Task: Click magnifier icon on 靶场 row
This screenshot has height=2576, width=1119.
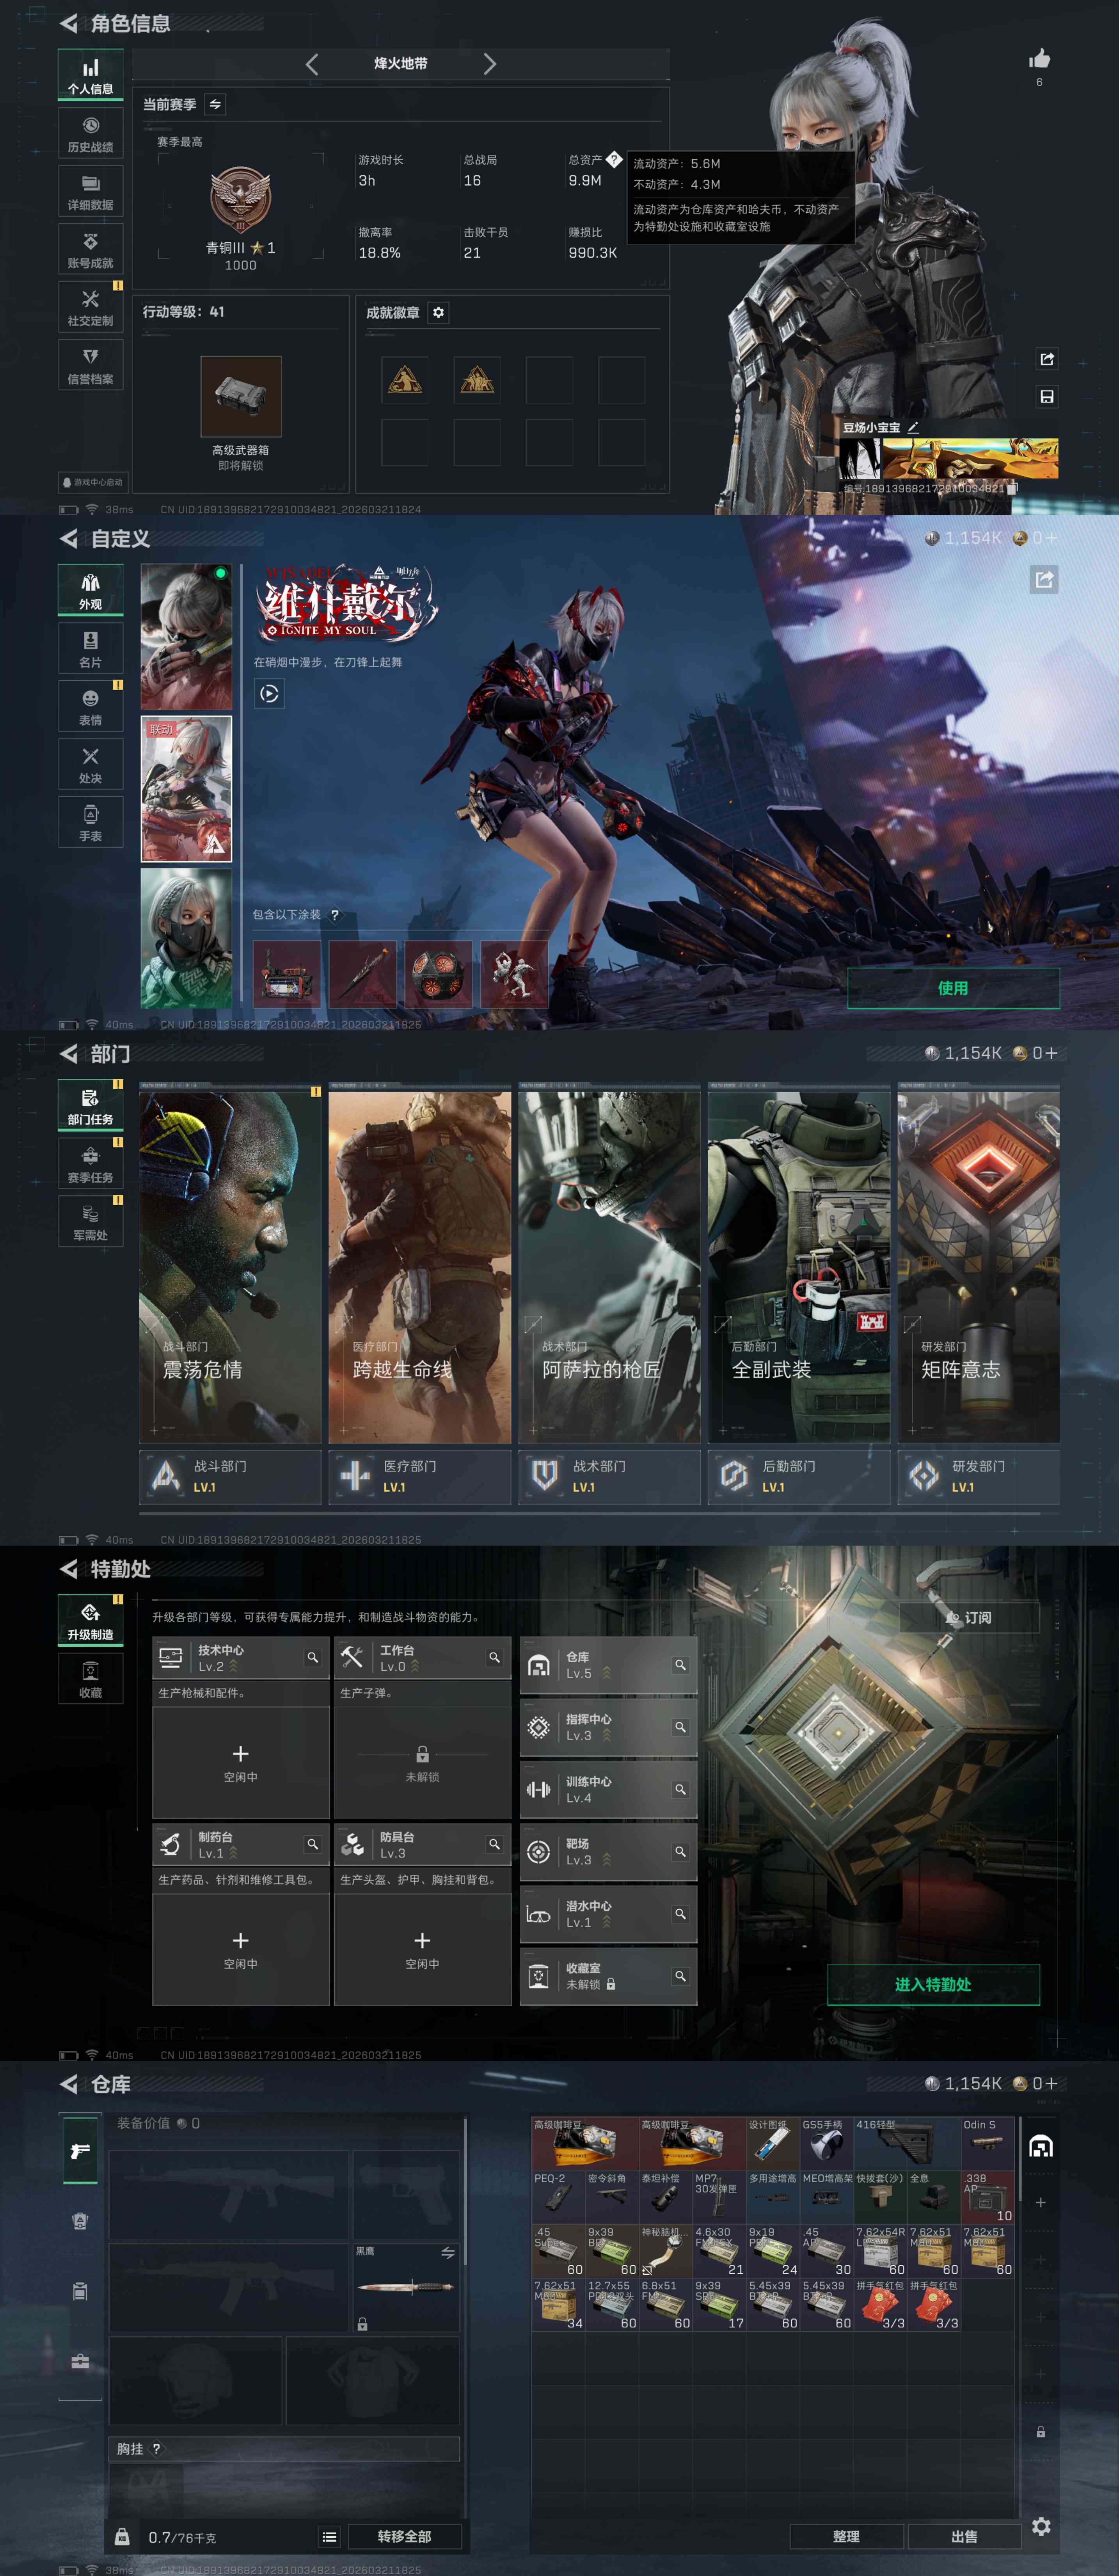Action: point(680,1852)
